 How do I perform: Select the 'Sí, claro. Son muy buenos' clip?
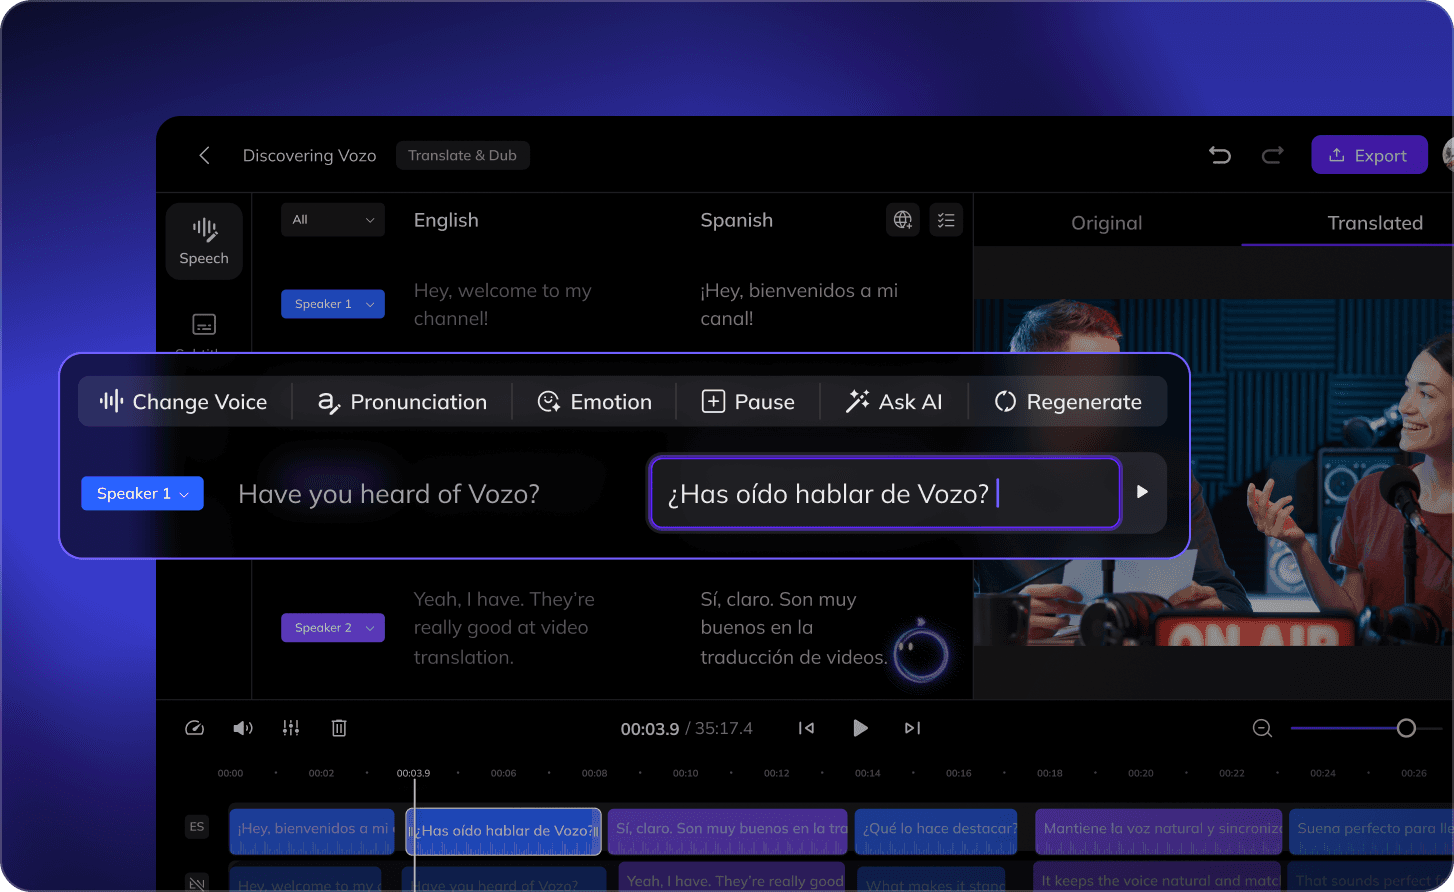[x=727, y=831]
